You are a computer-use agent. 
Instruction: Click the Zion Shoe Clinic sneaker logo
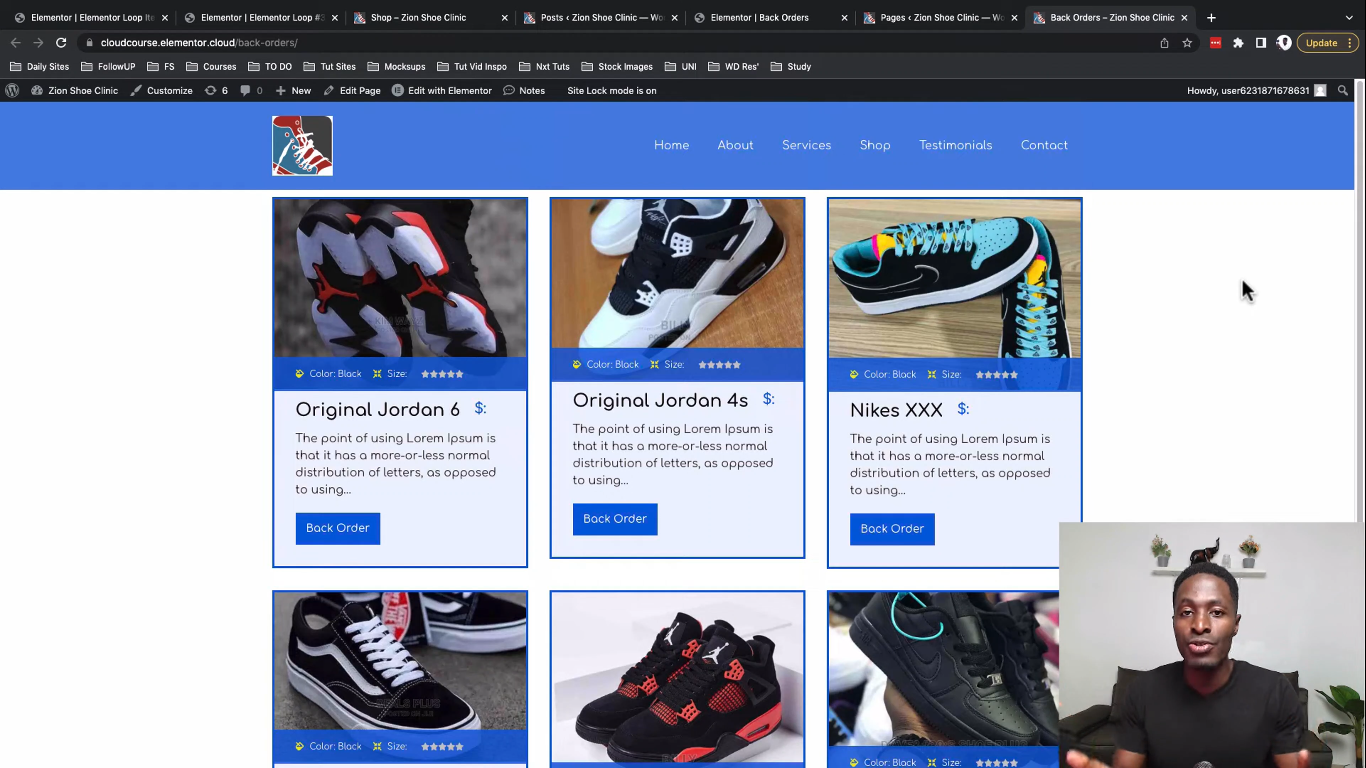point(302,145)
